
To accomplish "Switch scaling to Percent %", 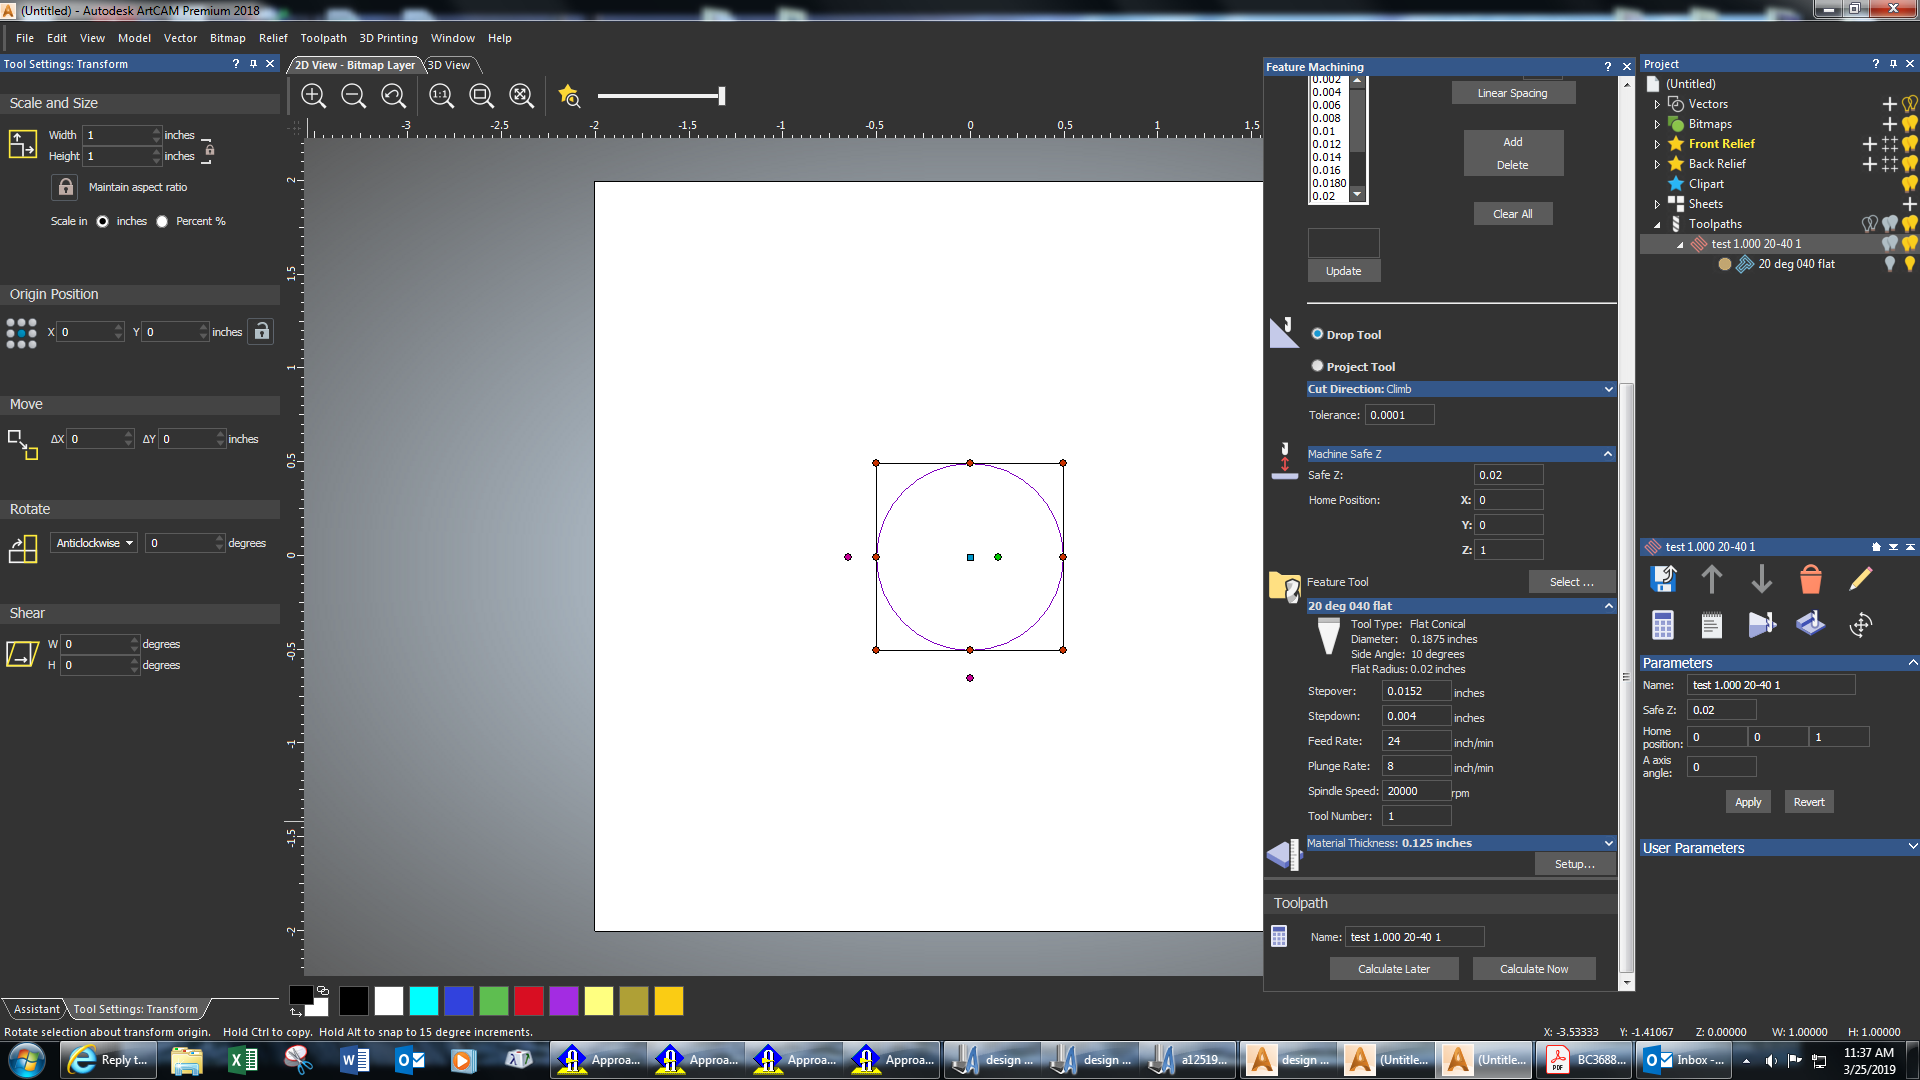I will click(162, 221).
